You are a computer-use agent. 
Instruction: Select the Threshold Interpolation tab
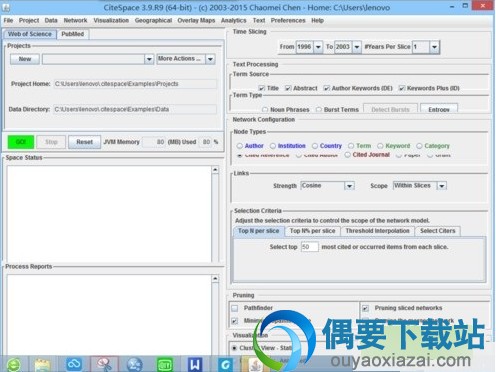point(377,231)
